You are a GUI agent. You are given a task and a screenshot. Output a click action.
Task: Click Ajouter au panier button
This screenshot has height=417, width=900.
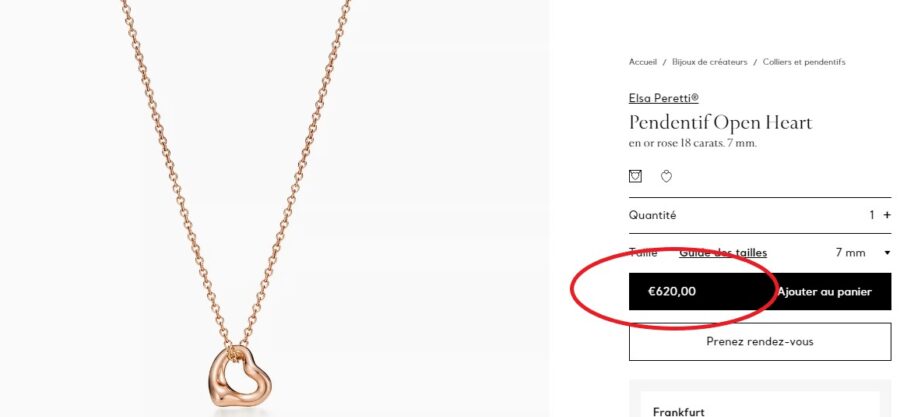[x=824, y=291]
